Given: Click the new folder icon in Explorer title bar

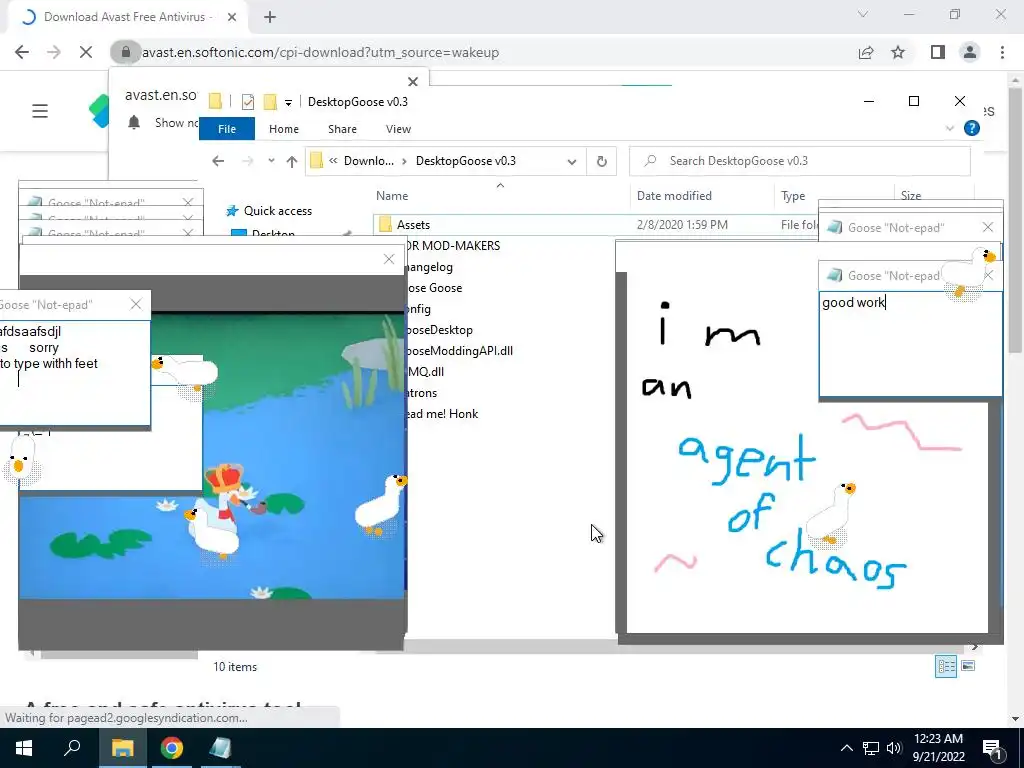Looking at the screenshot, I should point(270,101).
